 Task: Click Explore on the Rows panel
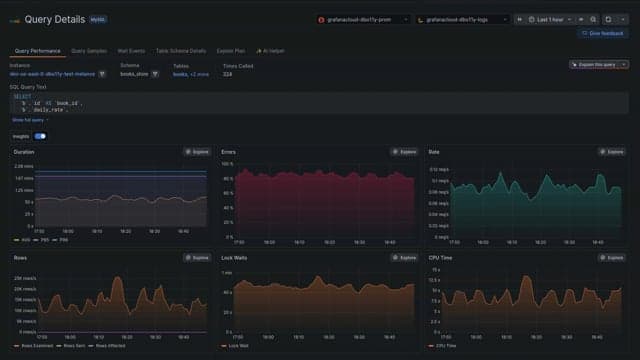click(197, 258)
